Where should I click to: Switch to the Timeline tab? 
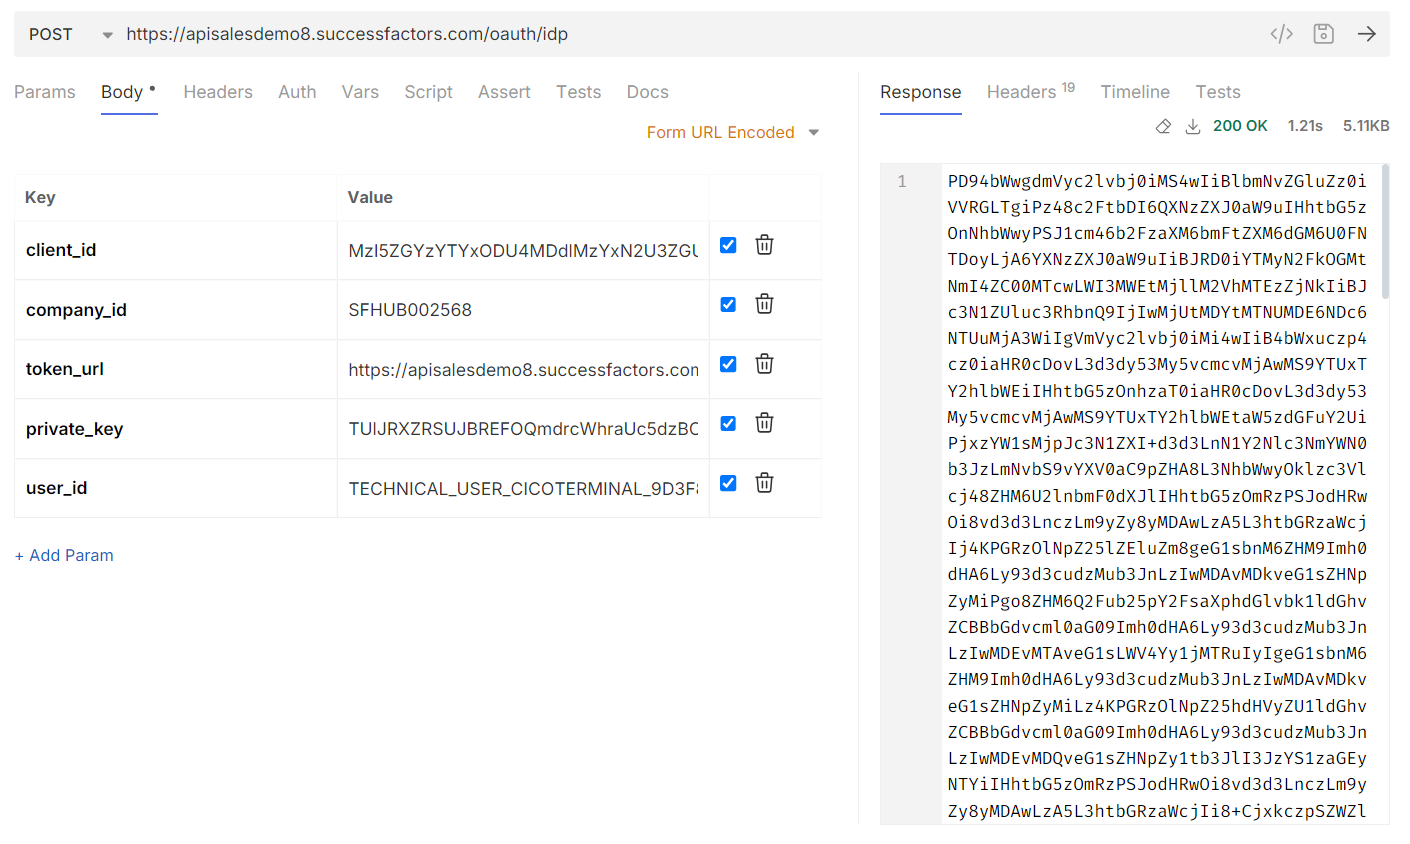1135,92
